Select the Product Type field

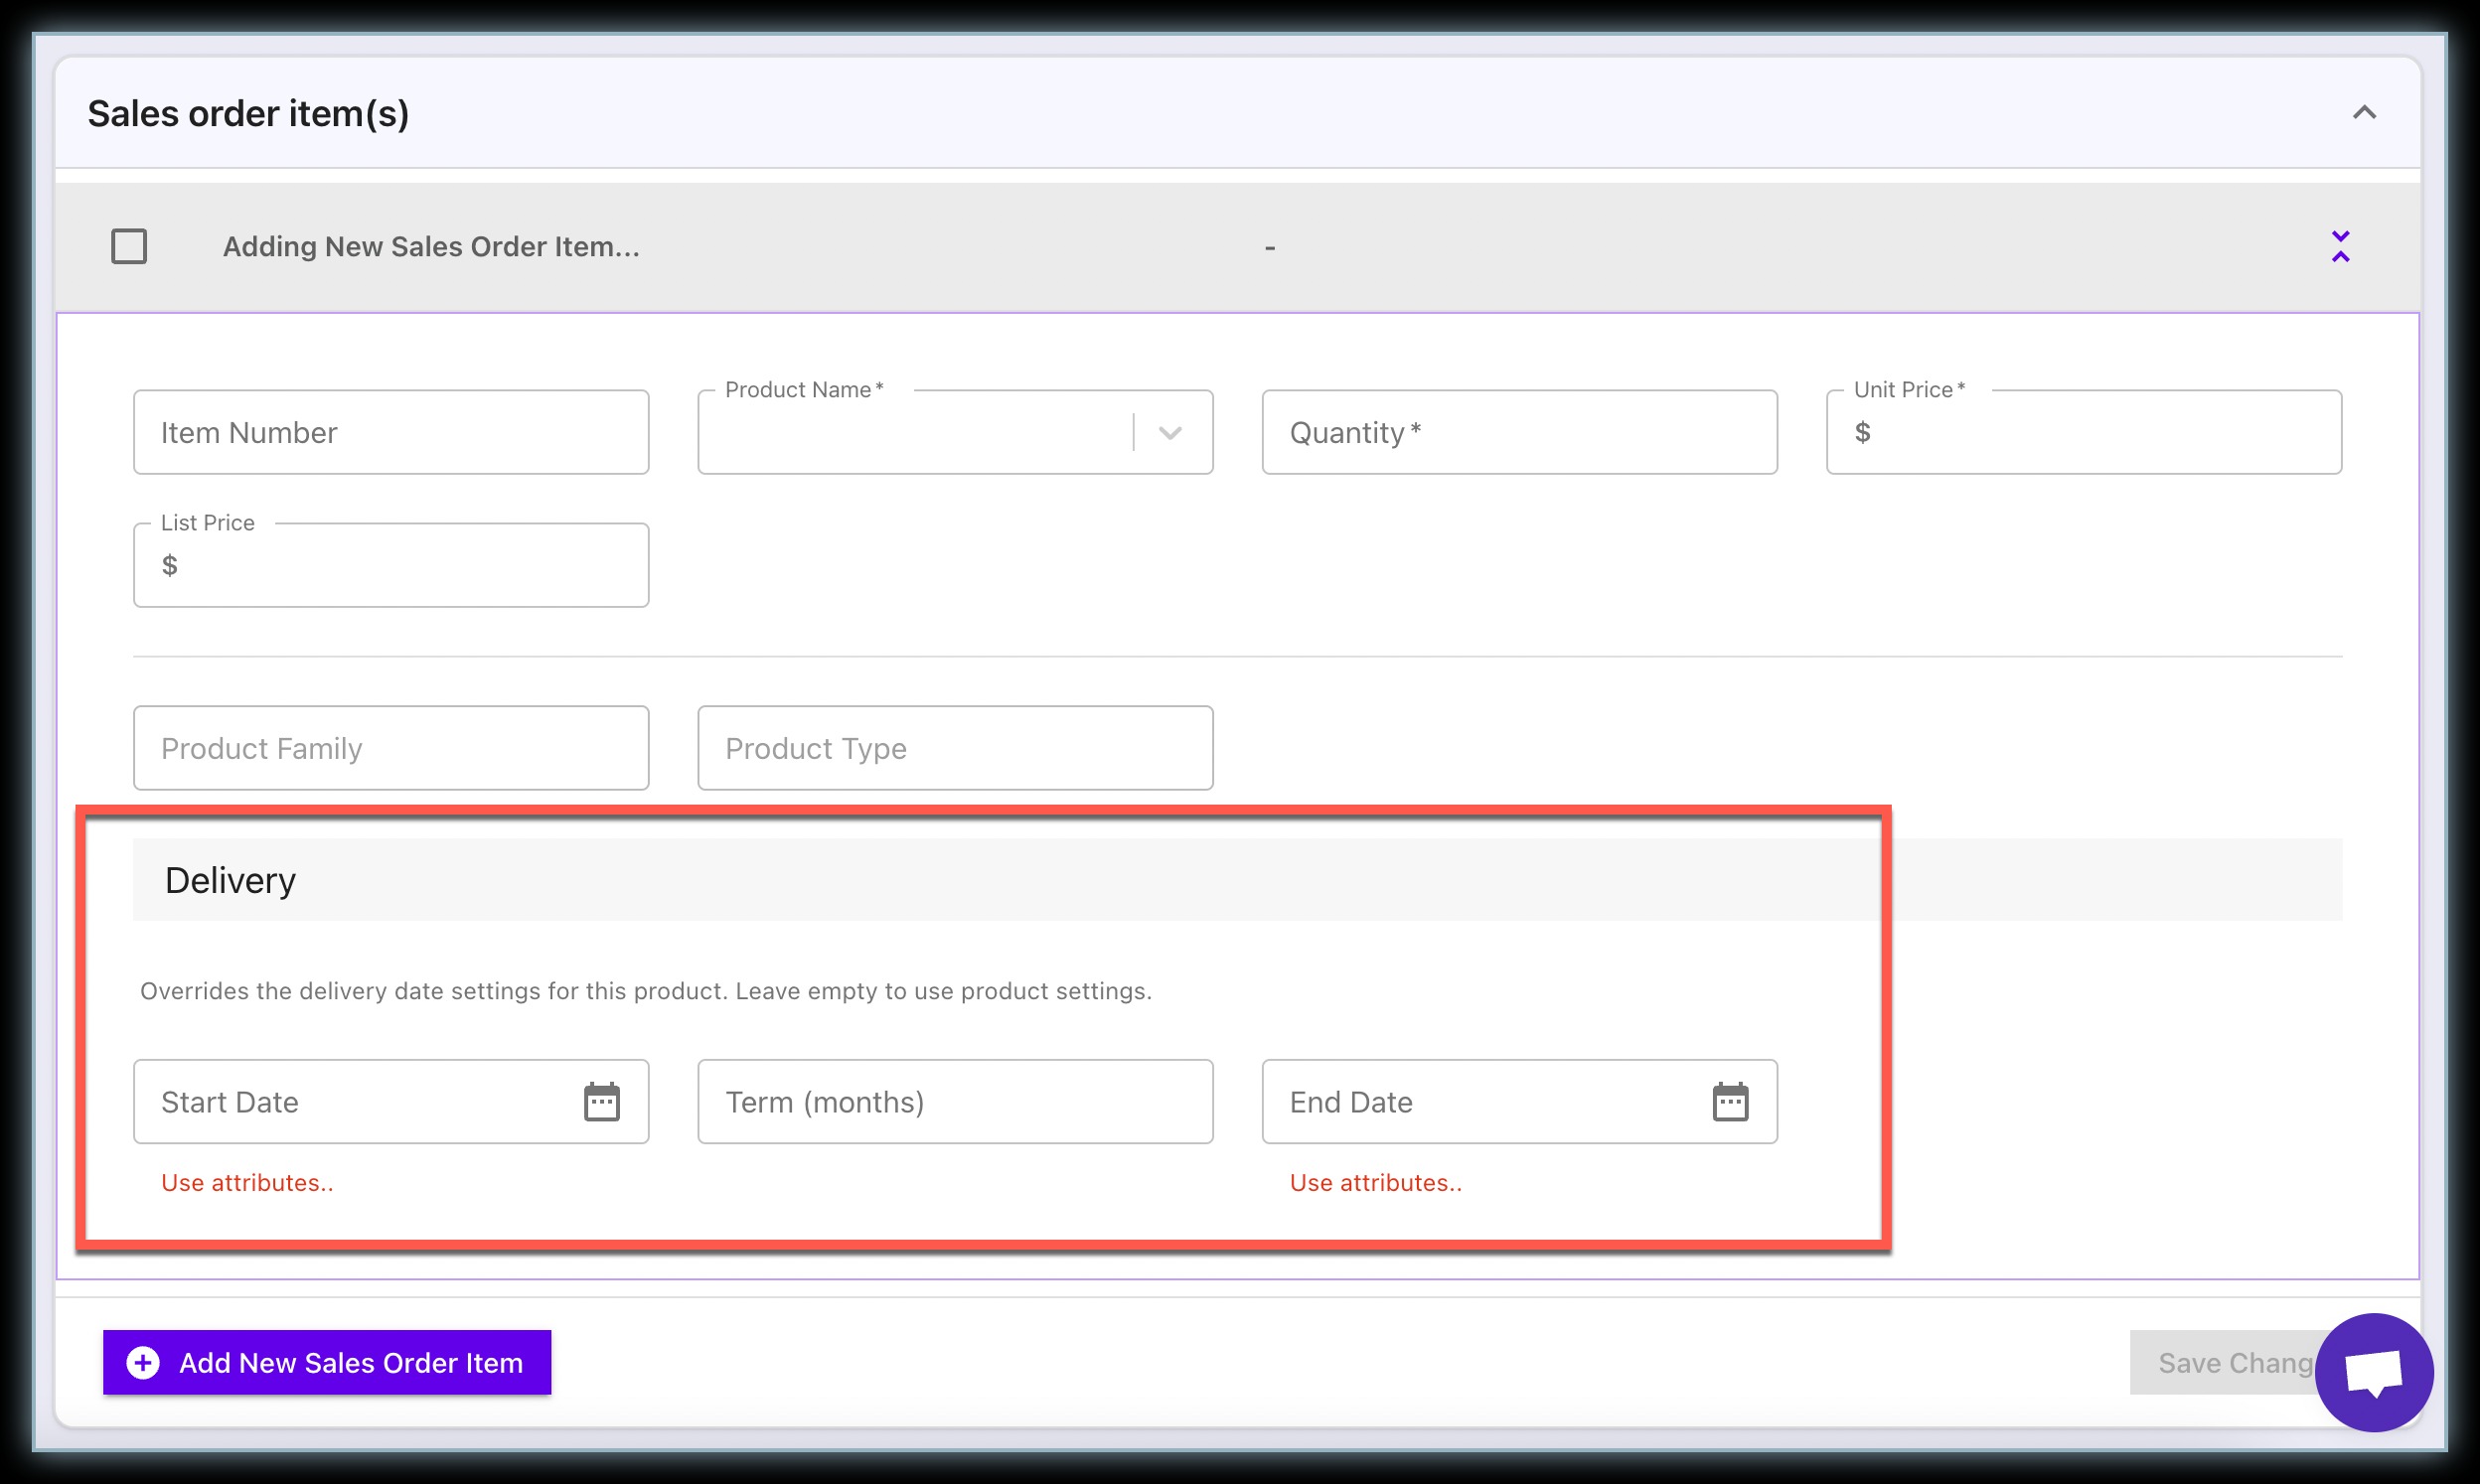(x=955, y=748)
